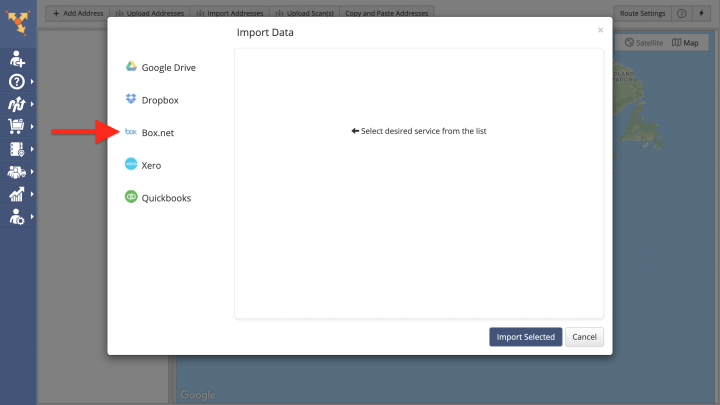720x405 pixels.
Task: Click Import Addresses in the toolbar
Action: tap(230, 13)
